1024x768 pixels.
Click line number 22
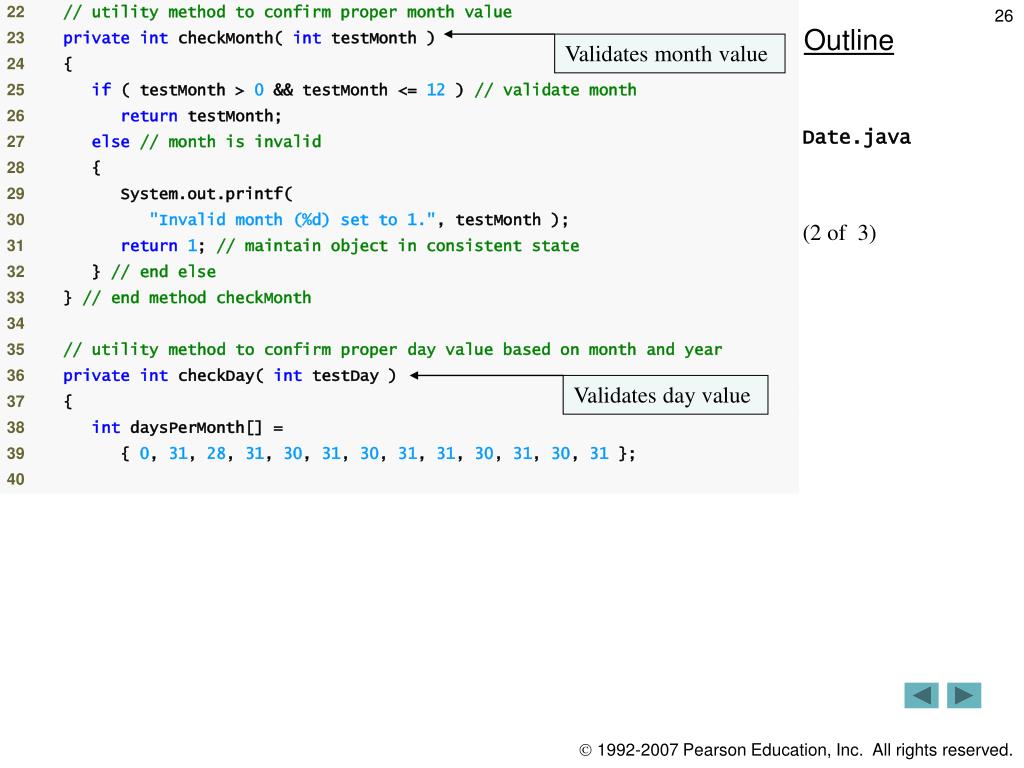[x=16, y=12]
